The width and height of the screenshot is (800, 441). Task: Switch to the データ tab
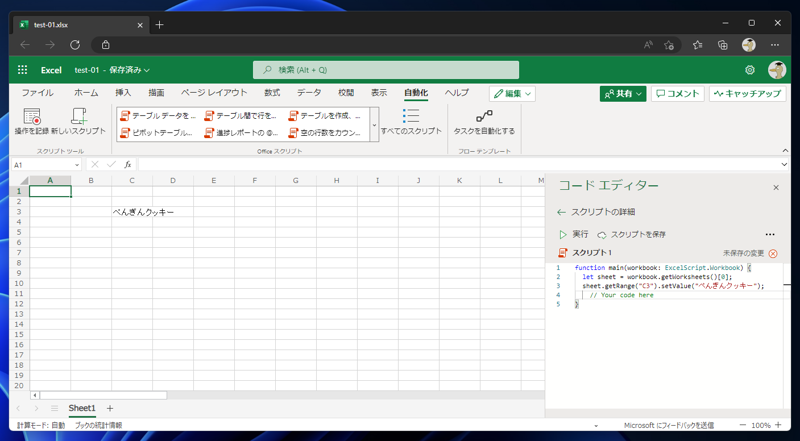[309, 93]
